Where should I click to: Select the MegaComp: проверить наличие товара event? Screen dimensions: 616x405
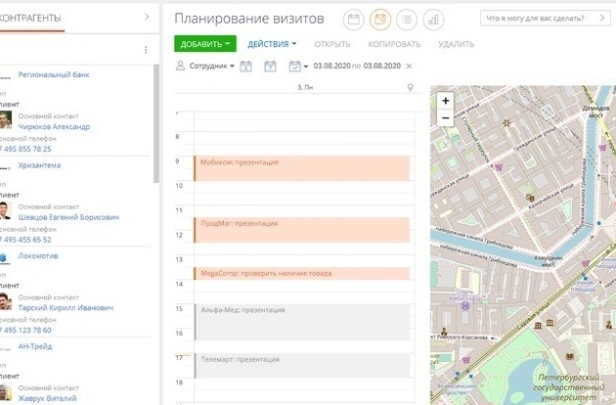coord(301,273)
